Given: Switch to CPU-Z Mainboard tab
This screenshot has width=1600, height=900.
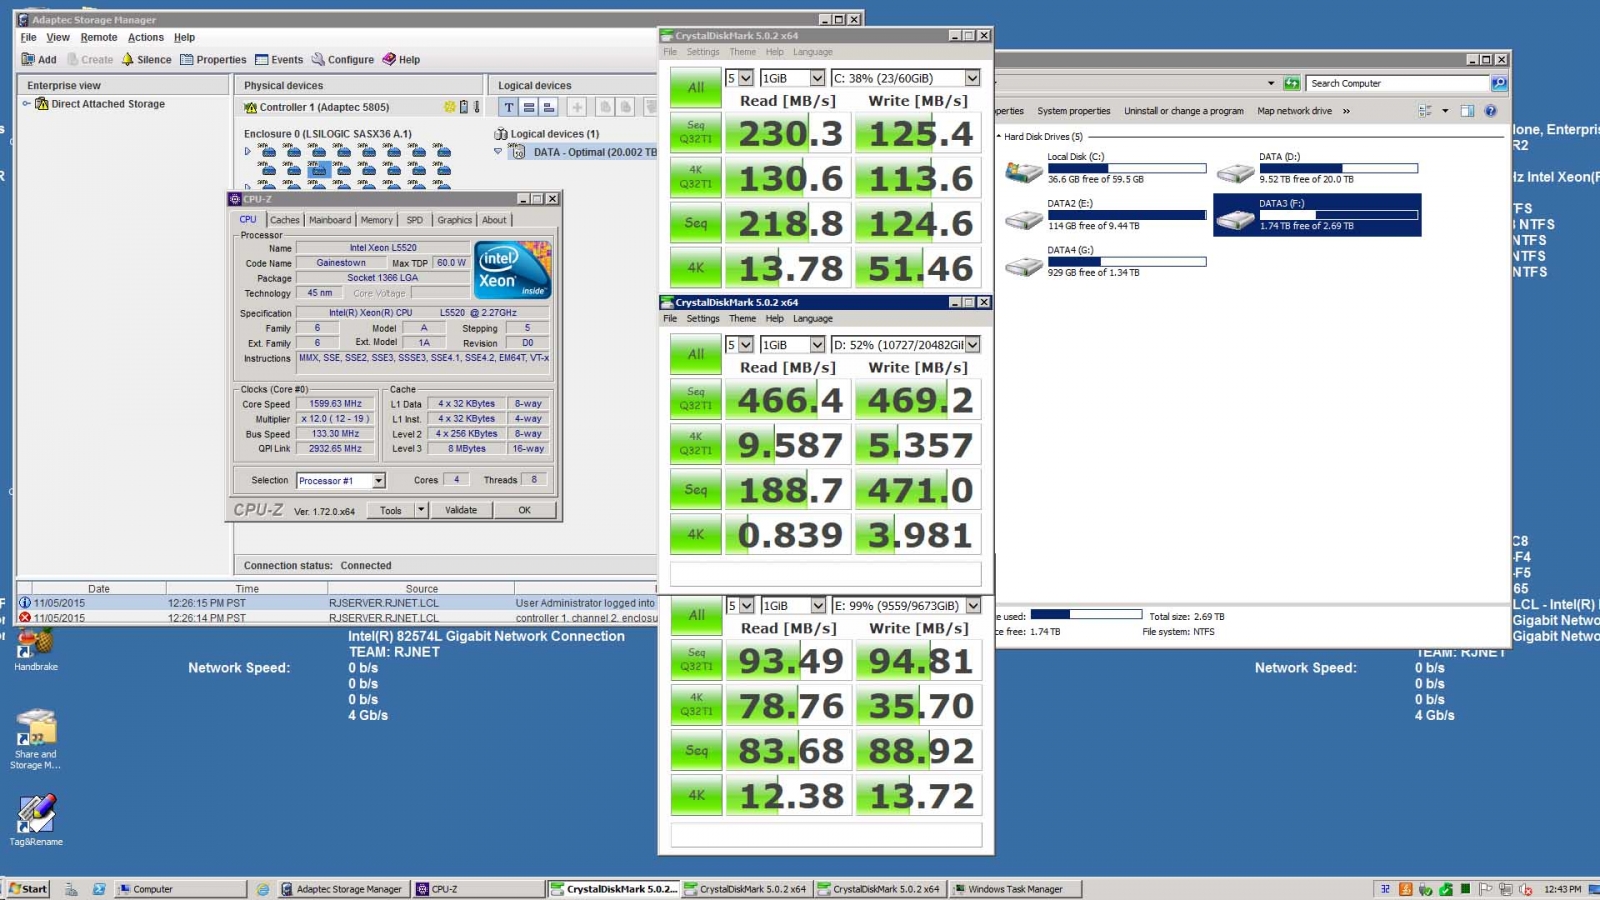Looking at the screenshot, I should (x=330, y=220).
